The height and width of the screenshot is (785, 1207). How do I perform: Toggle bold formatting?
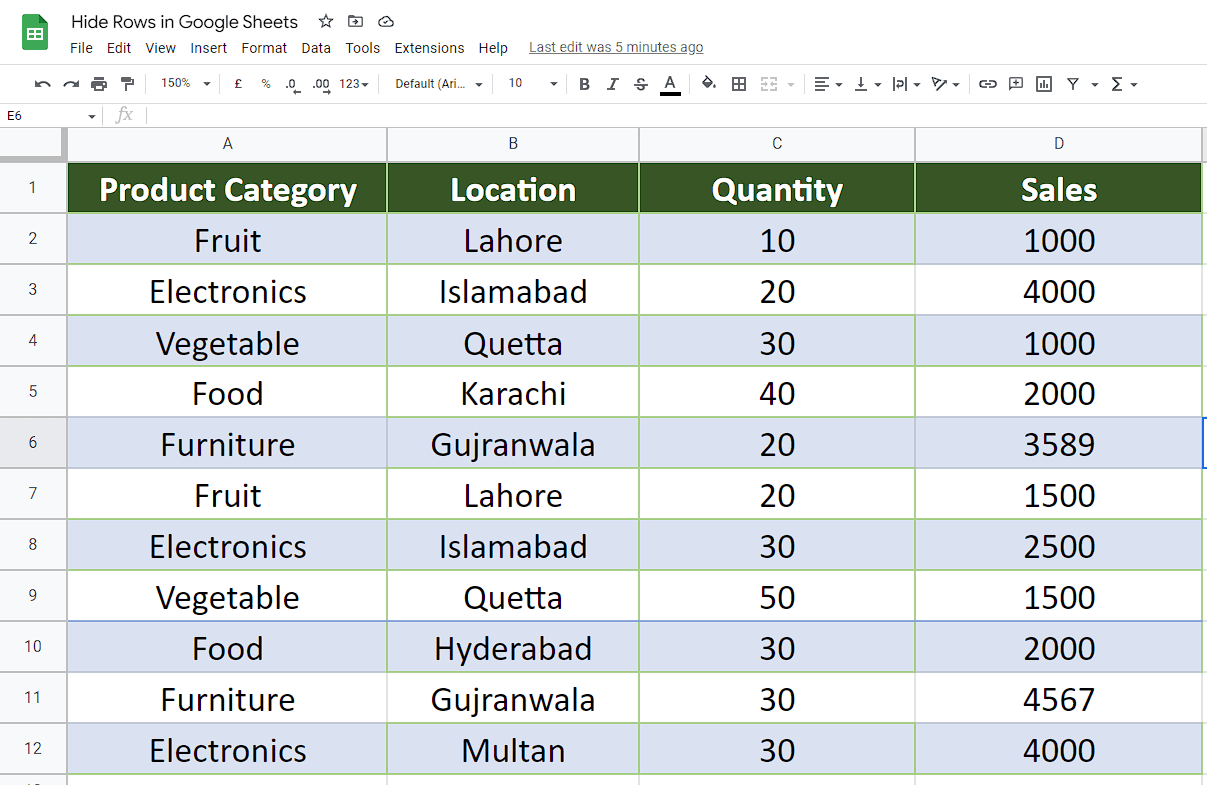(584, 84)
